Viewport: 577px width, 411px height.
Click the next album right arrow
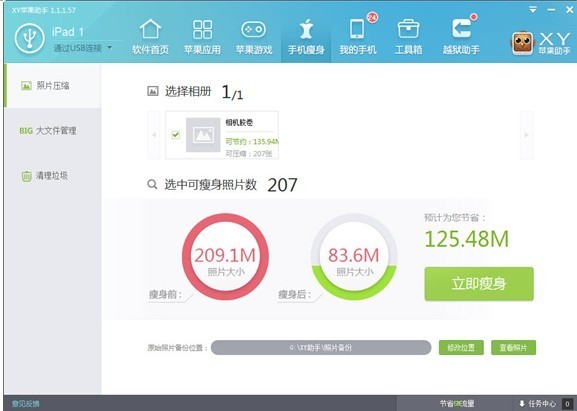click(x=526, y=135)
